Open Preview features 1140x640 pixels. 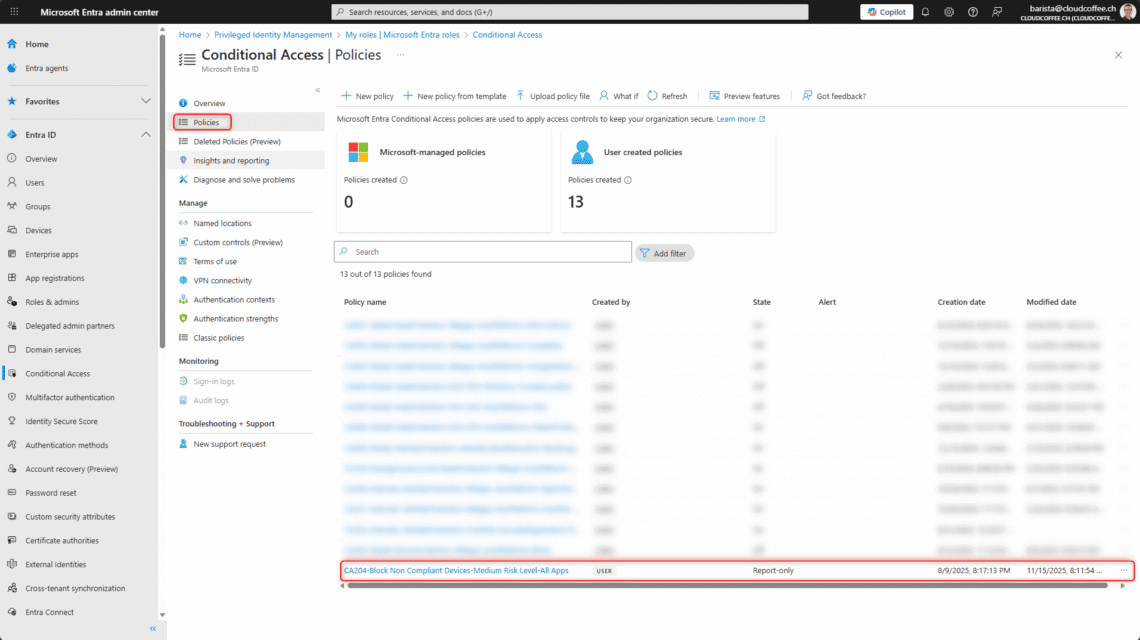point(743,95)
